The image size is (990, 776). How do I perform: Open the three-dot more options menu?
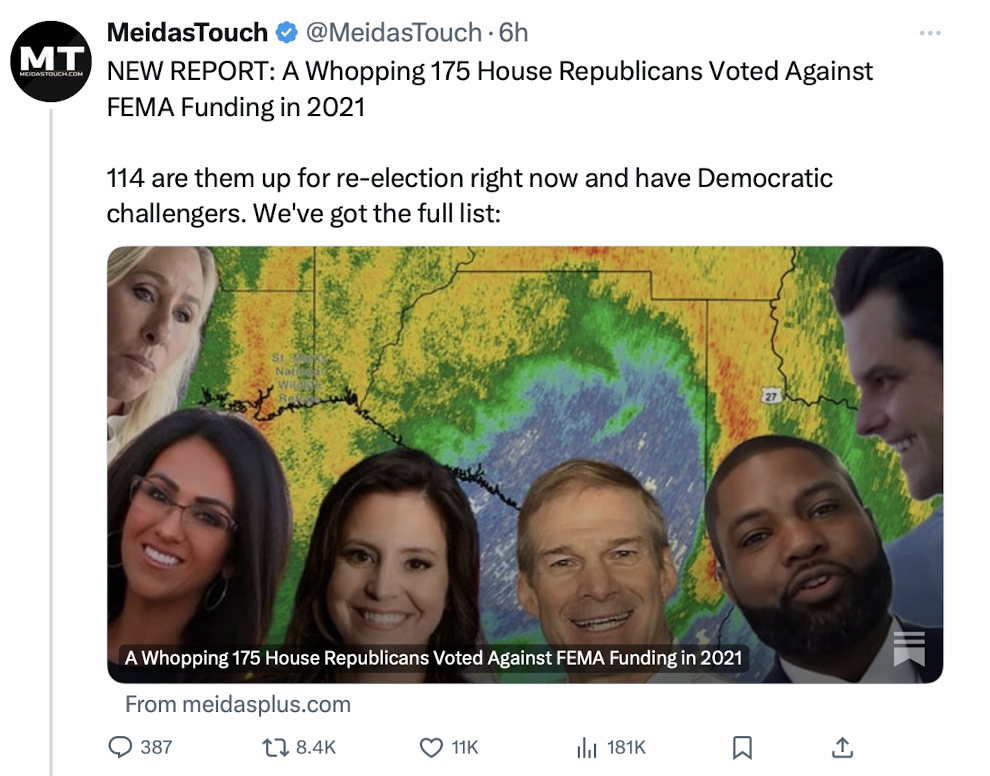(x=930, y=33)
